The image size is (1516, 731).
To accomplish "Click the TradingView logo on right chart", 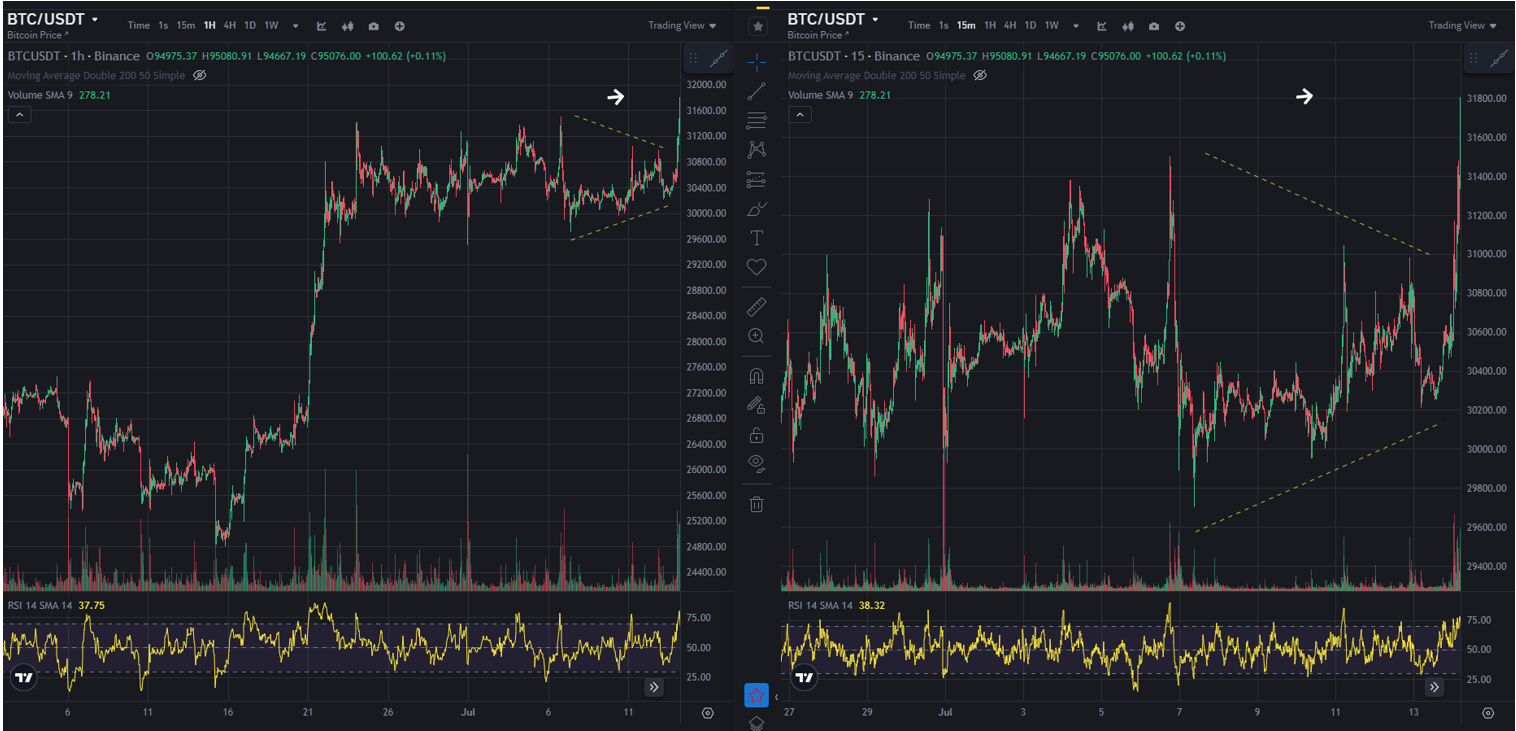I will (x=805, y=677).
